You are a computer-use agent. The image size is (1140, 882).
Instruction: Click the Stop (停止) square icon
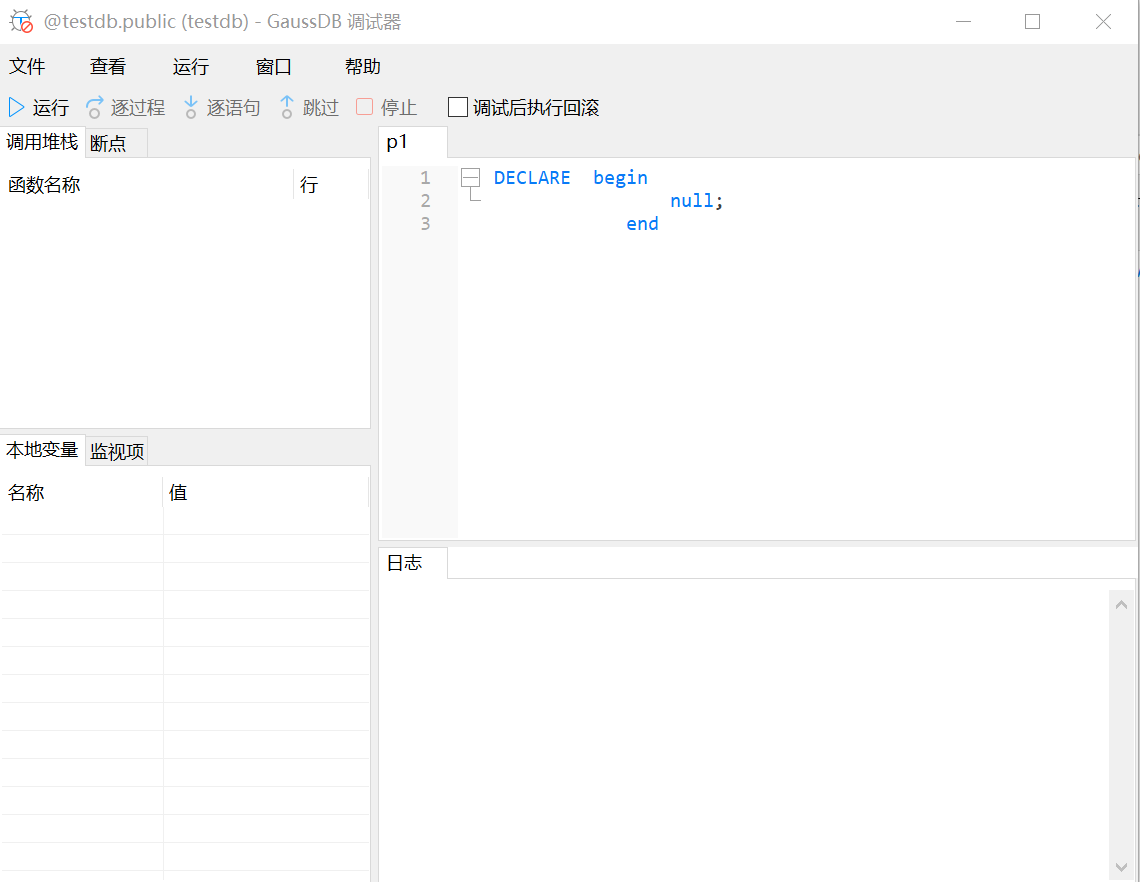[365, 107]
